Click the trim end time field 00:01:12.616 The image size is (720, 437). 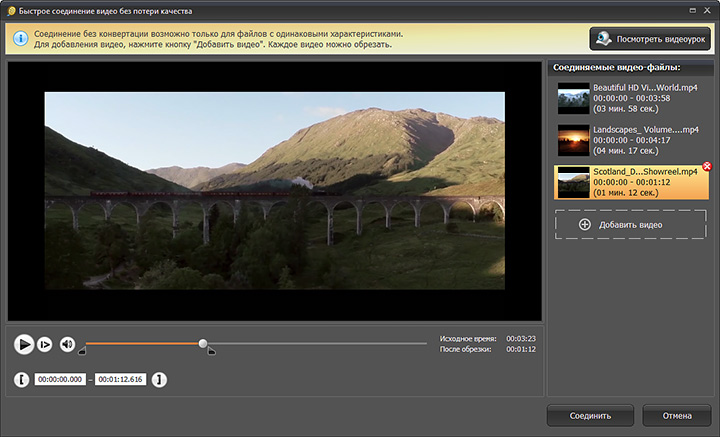point(120,380)
